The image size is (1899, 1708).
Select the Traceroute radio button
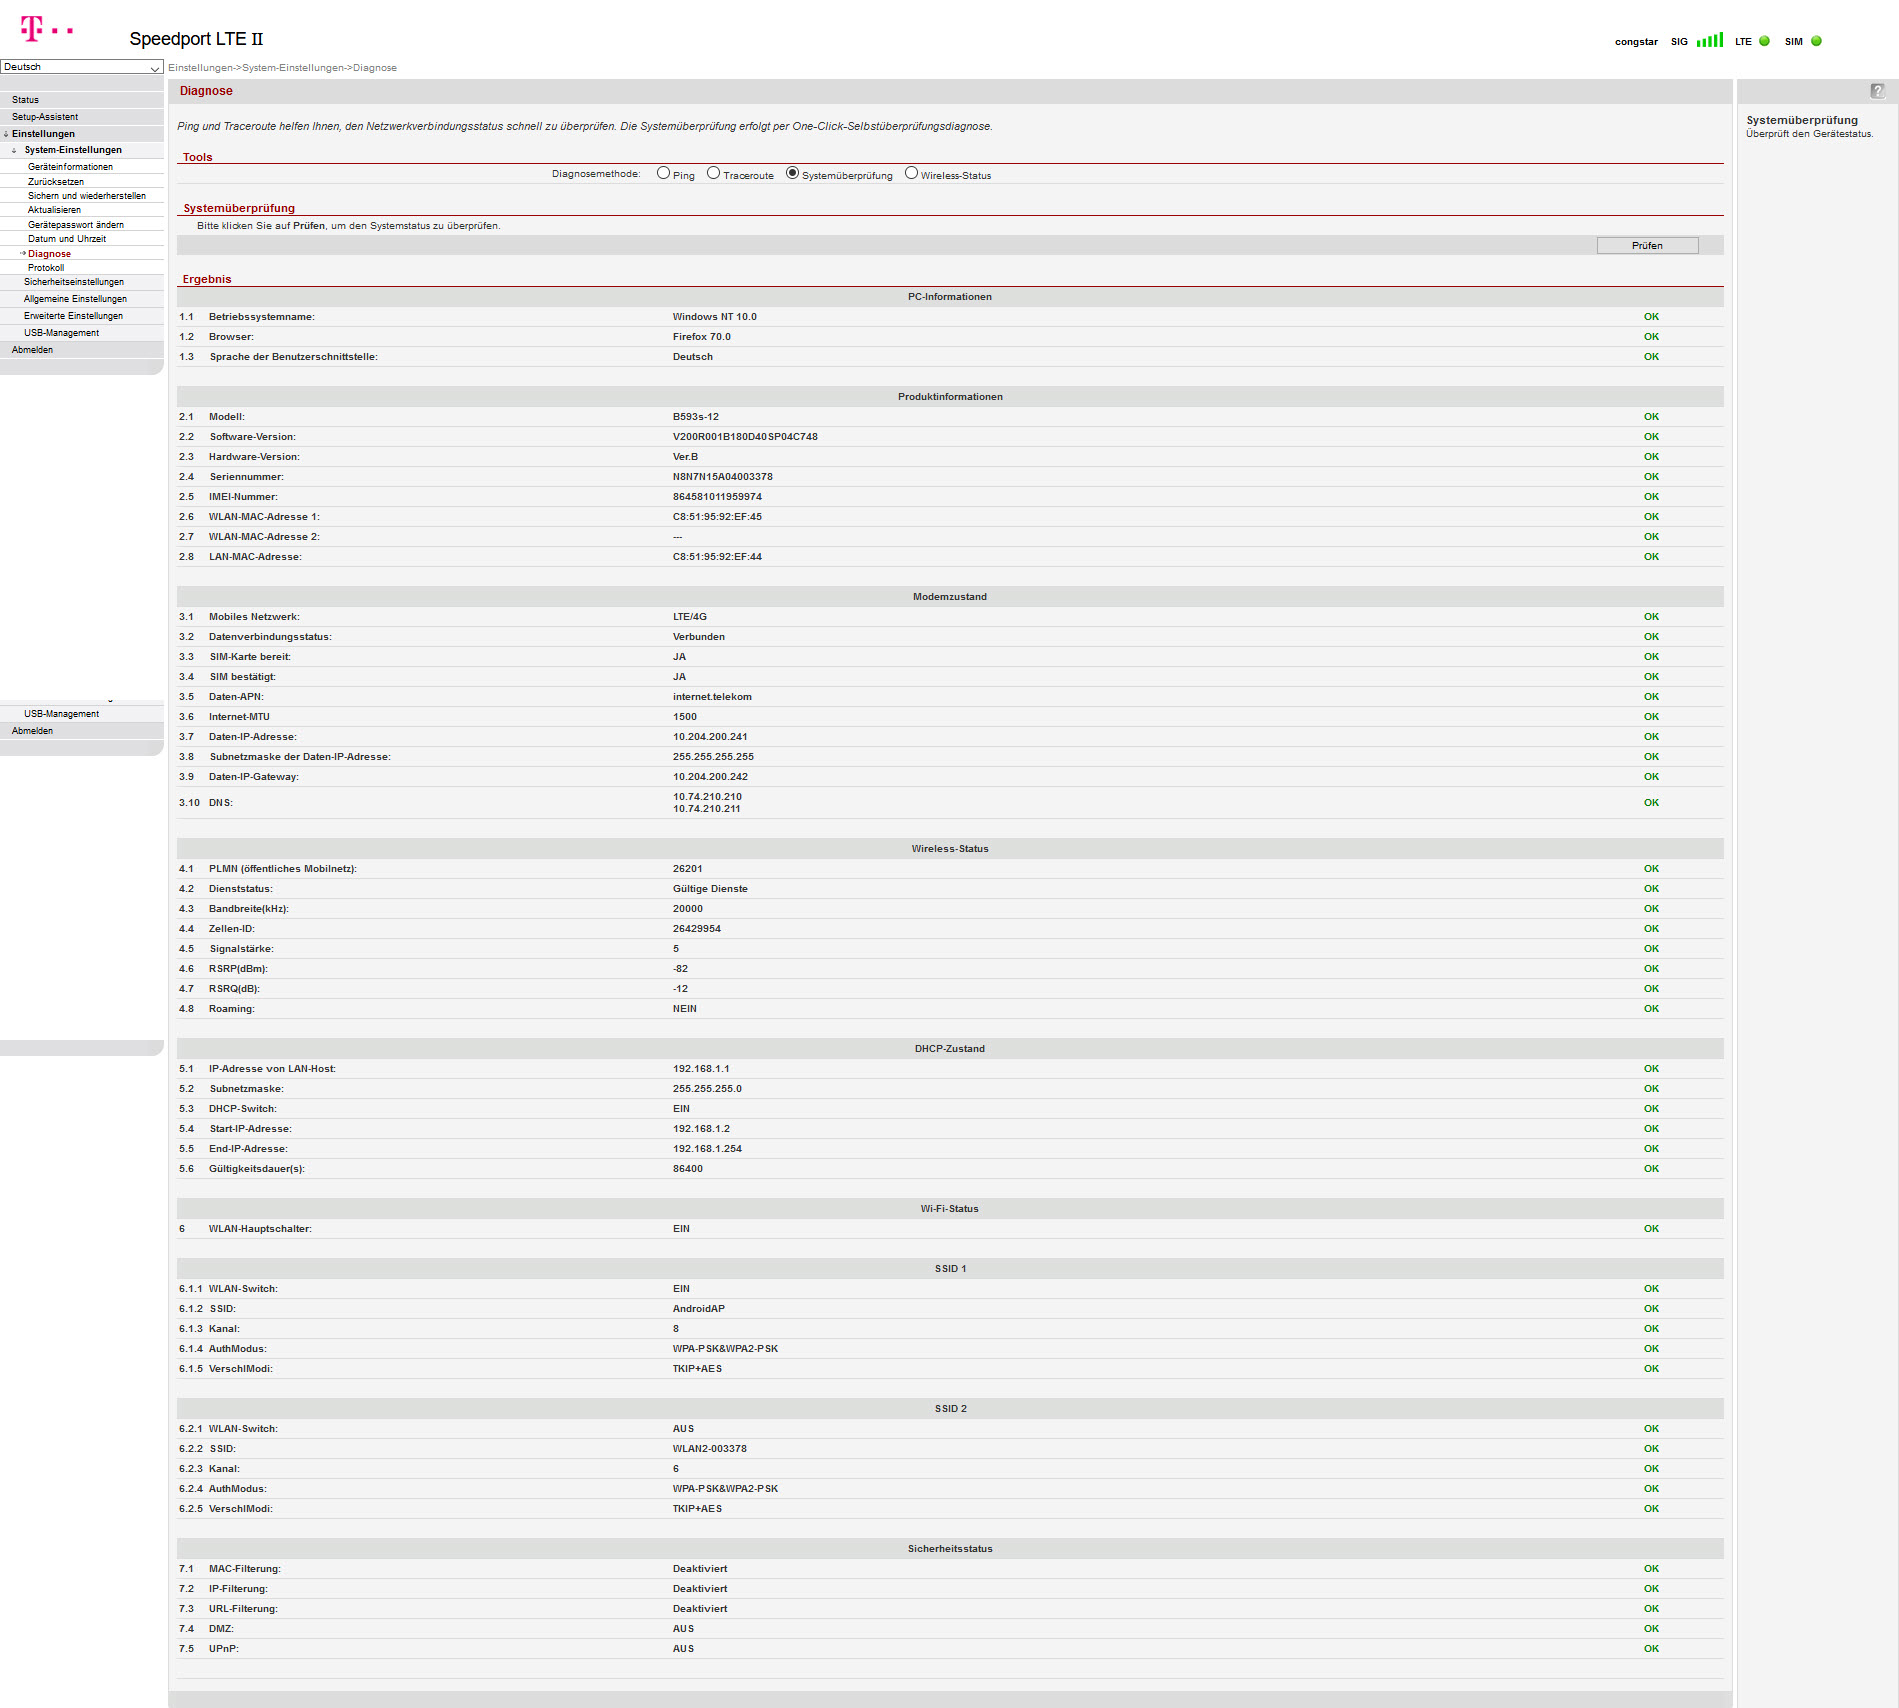pos(713,173)
